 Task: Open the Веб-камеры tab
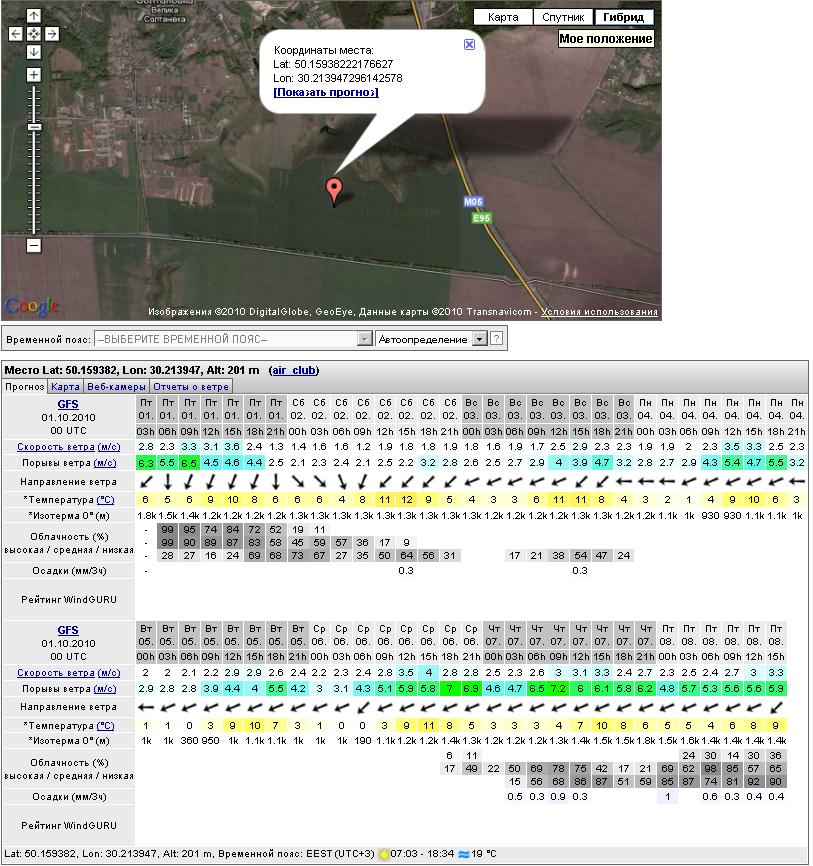coord(116,386)
